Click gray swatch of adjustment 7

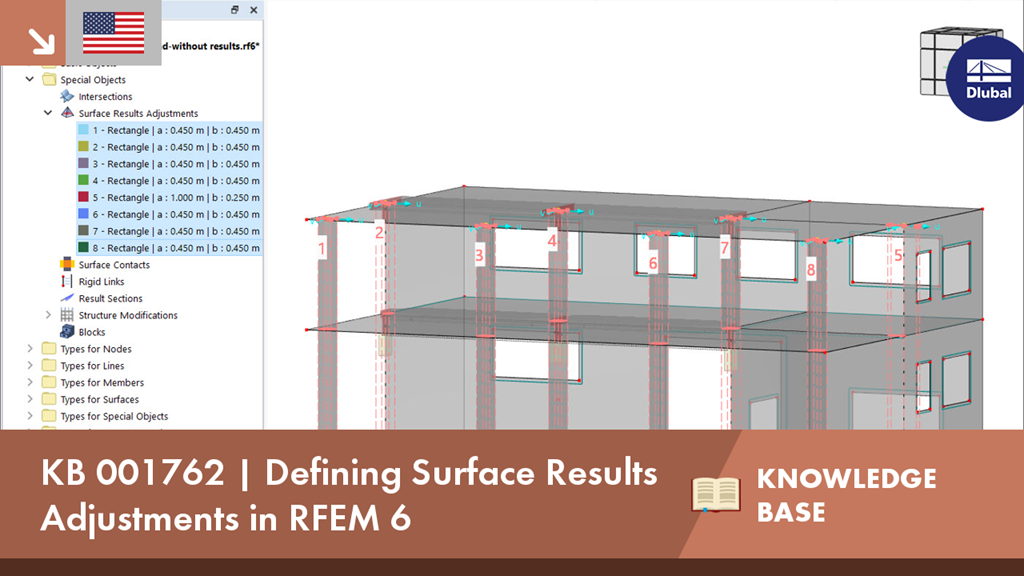tap(84, 231)
